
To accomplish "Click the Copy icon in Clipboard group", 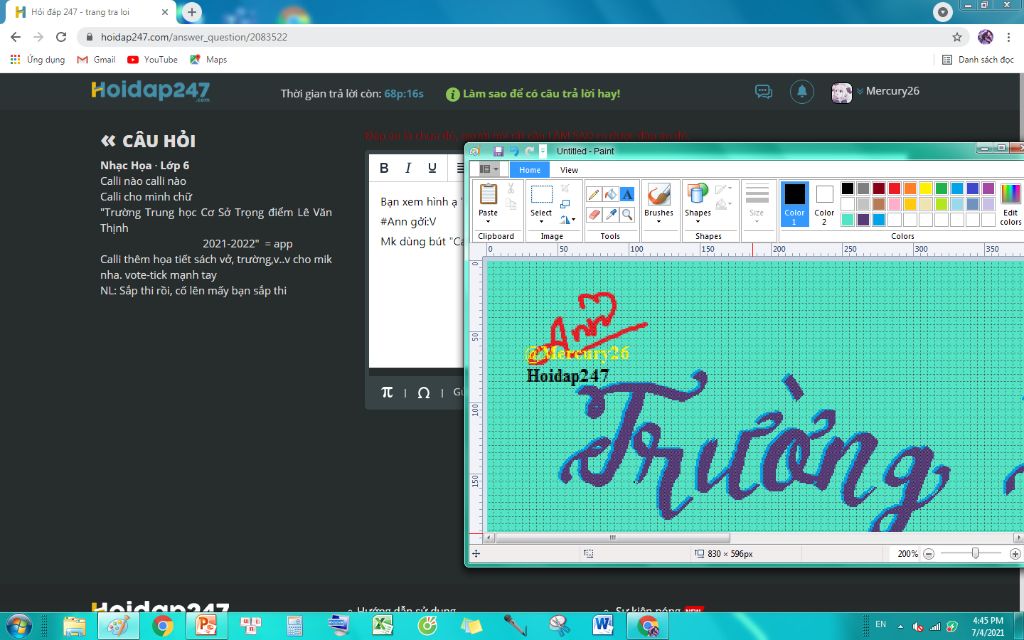I will (511, 204).
